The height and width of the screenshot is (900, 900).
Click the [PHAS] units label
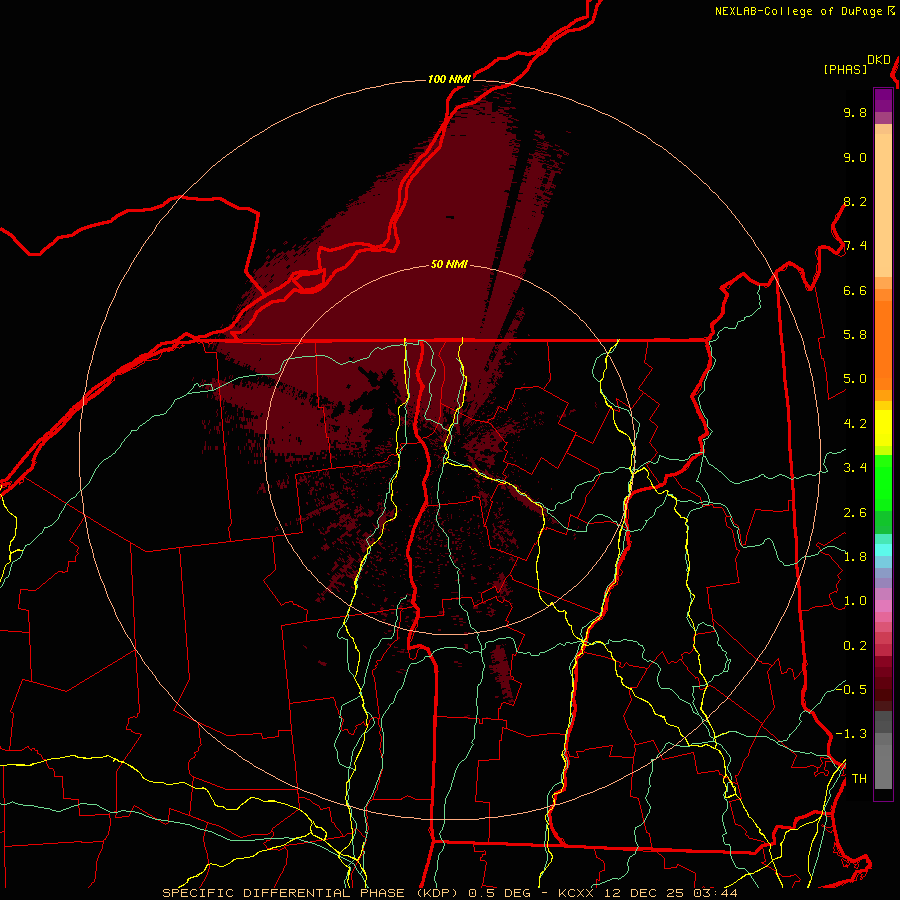tap(845, 70)
